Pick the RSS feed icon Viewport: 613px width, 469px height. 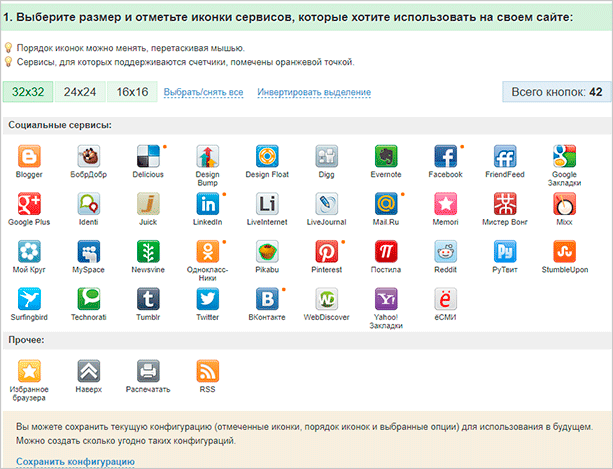pos(208,371)
